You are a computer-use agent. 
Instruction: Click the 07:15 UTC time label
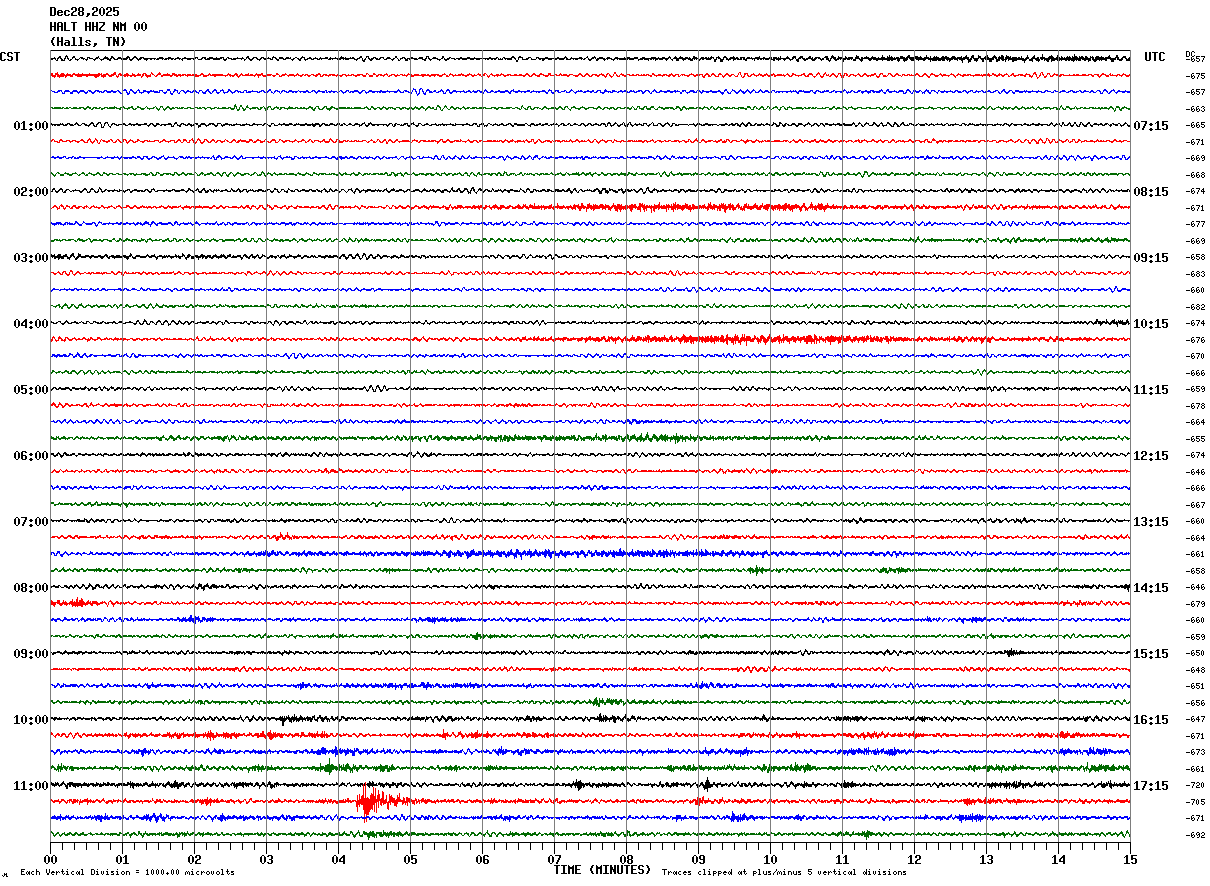pos(1151,126)
